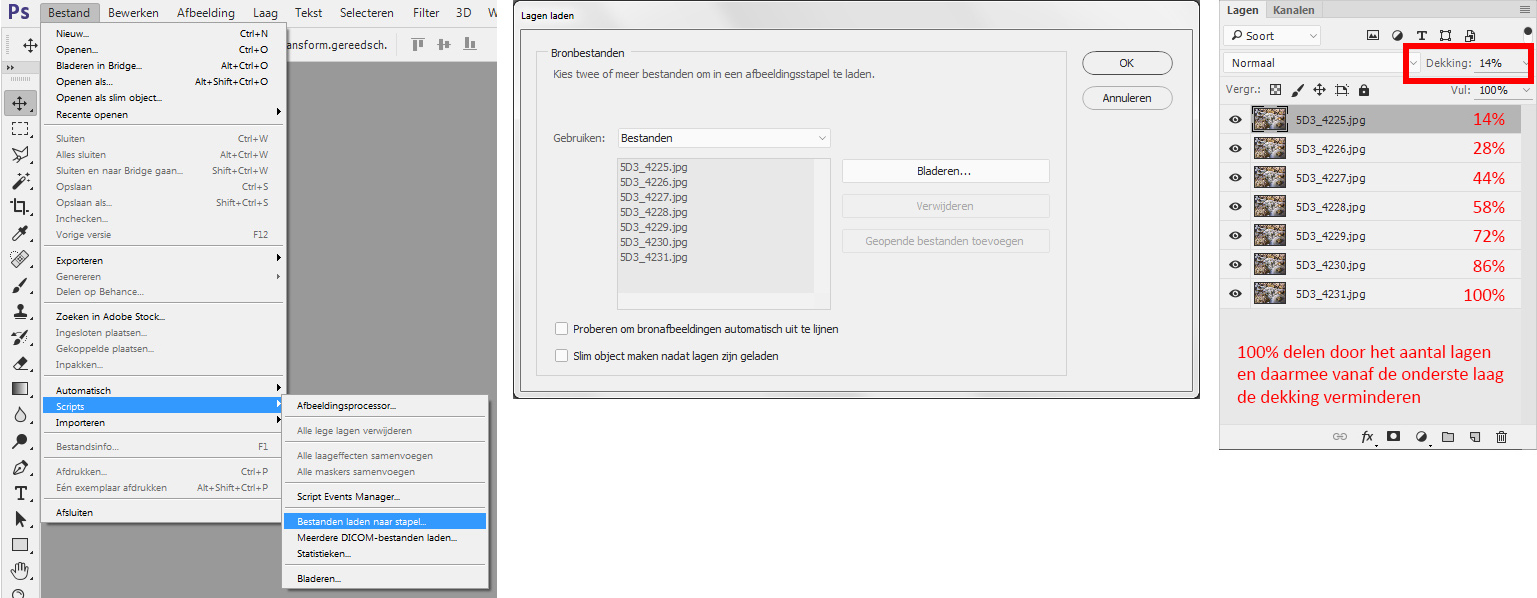Click the delete layer trash icon
This screenshot has width=1537, height=598.
pos(1501,437)
